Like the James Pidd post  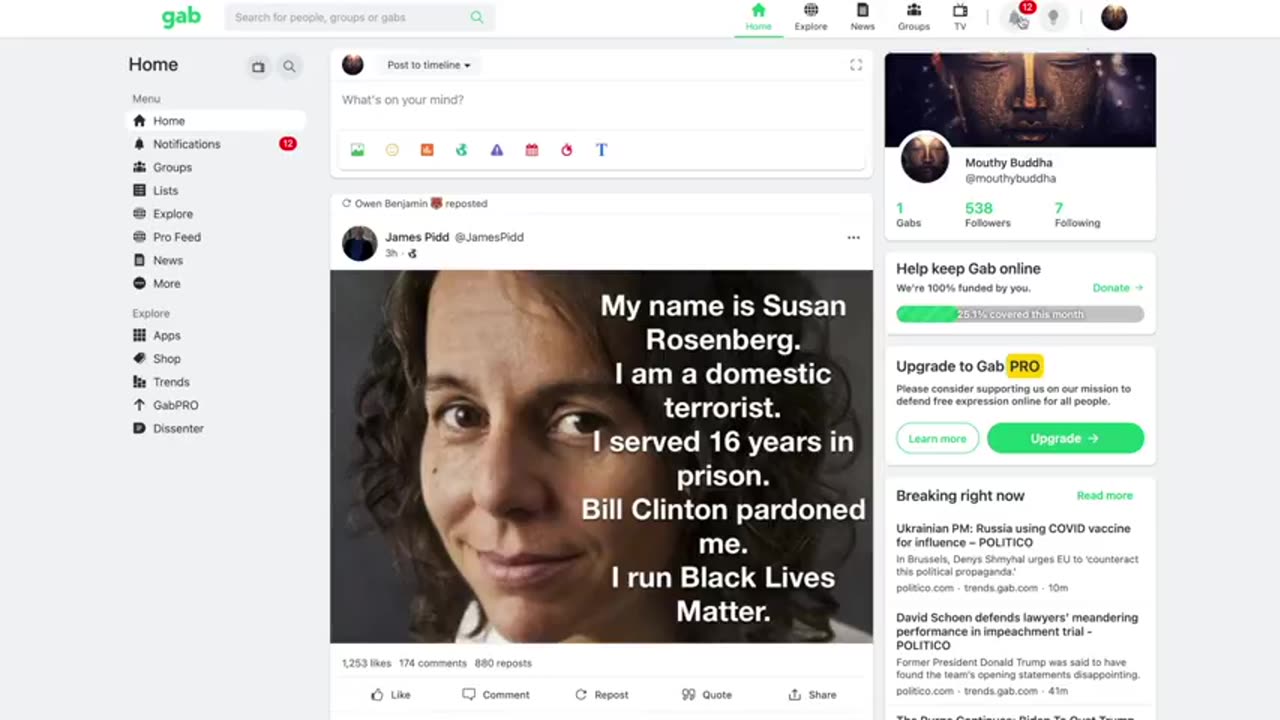tap(391, 694)
